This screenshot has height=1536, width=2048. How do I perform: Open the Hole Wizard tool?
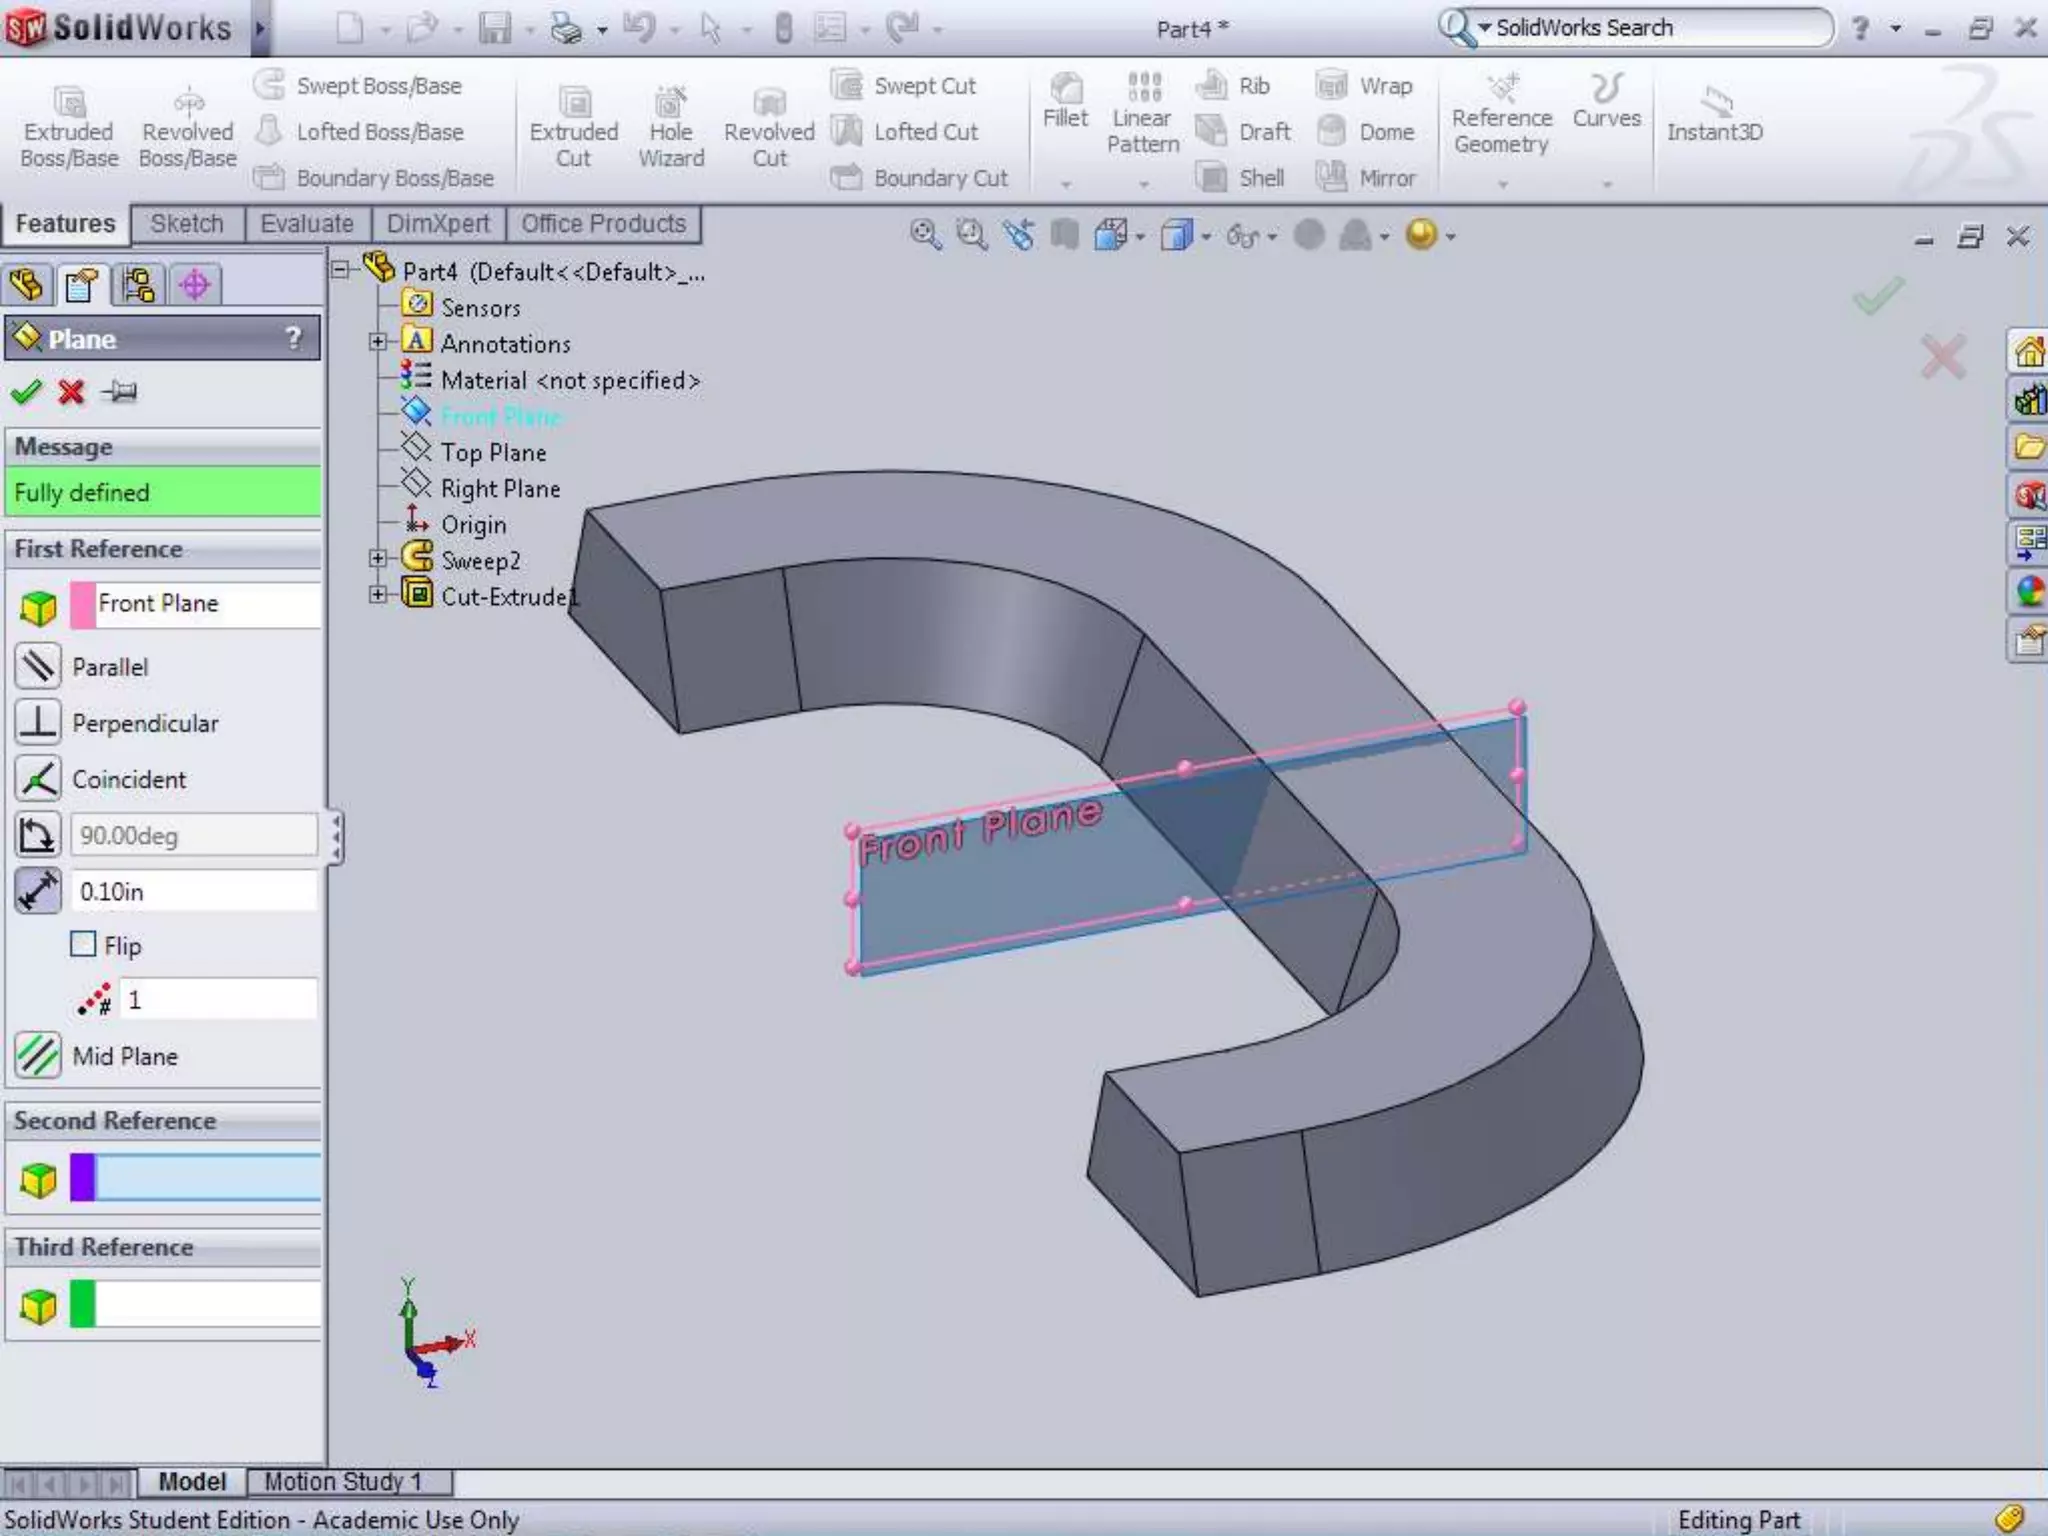671,127
